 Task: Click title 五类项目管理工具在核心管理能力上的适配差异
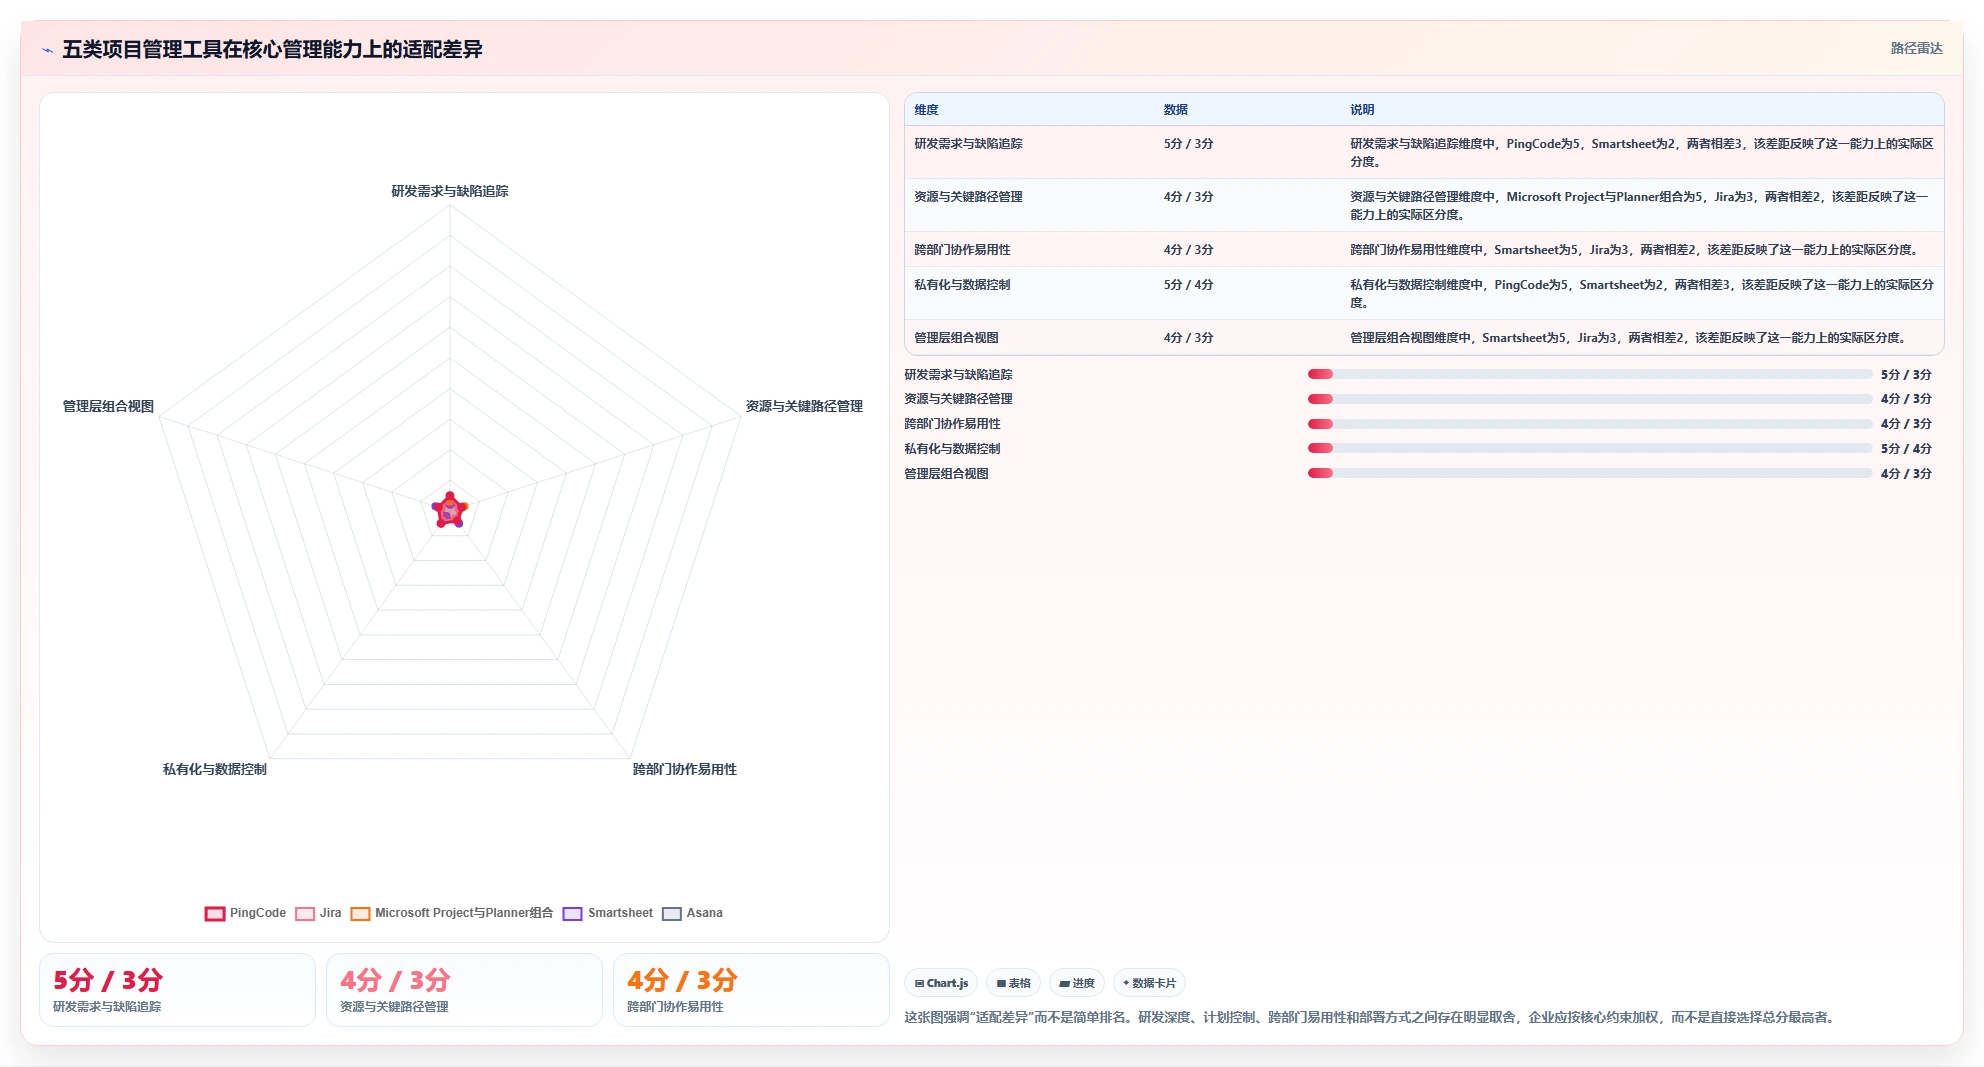click(272, 49)
